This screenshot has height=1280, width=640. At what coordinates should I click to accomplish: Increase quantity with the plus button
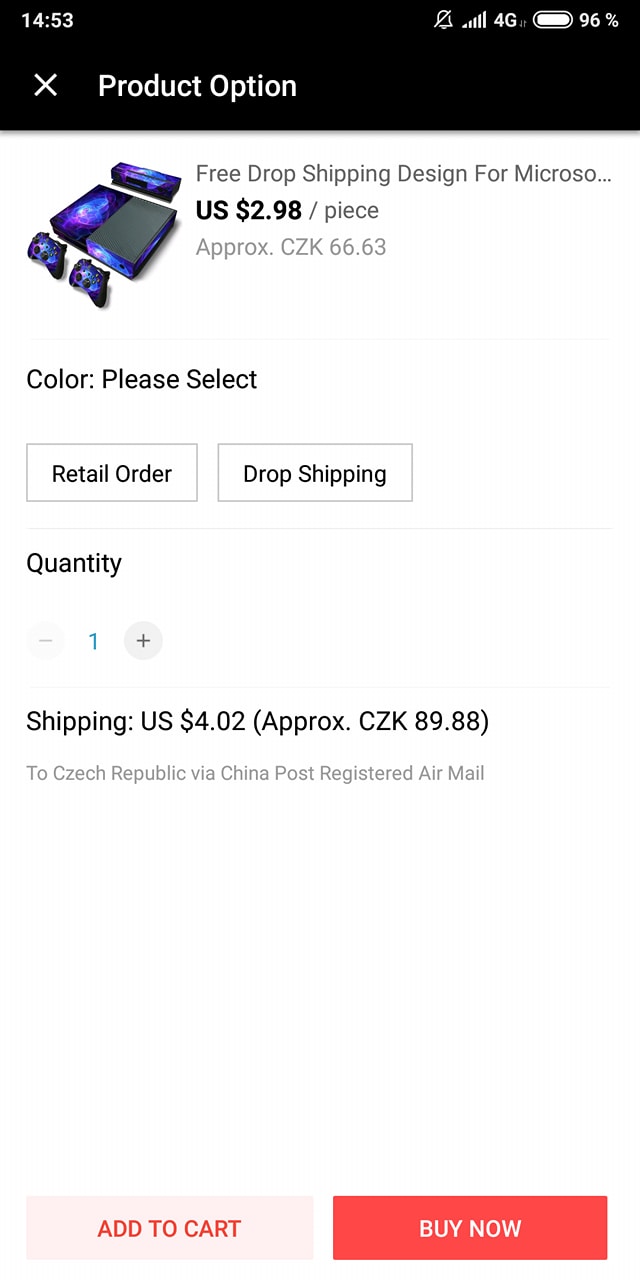pos(143,641)
